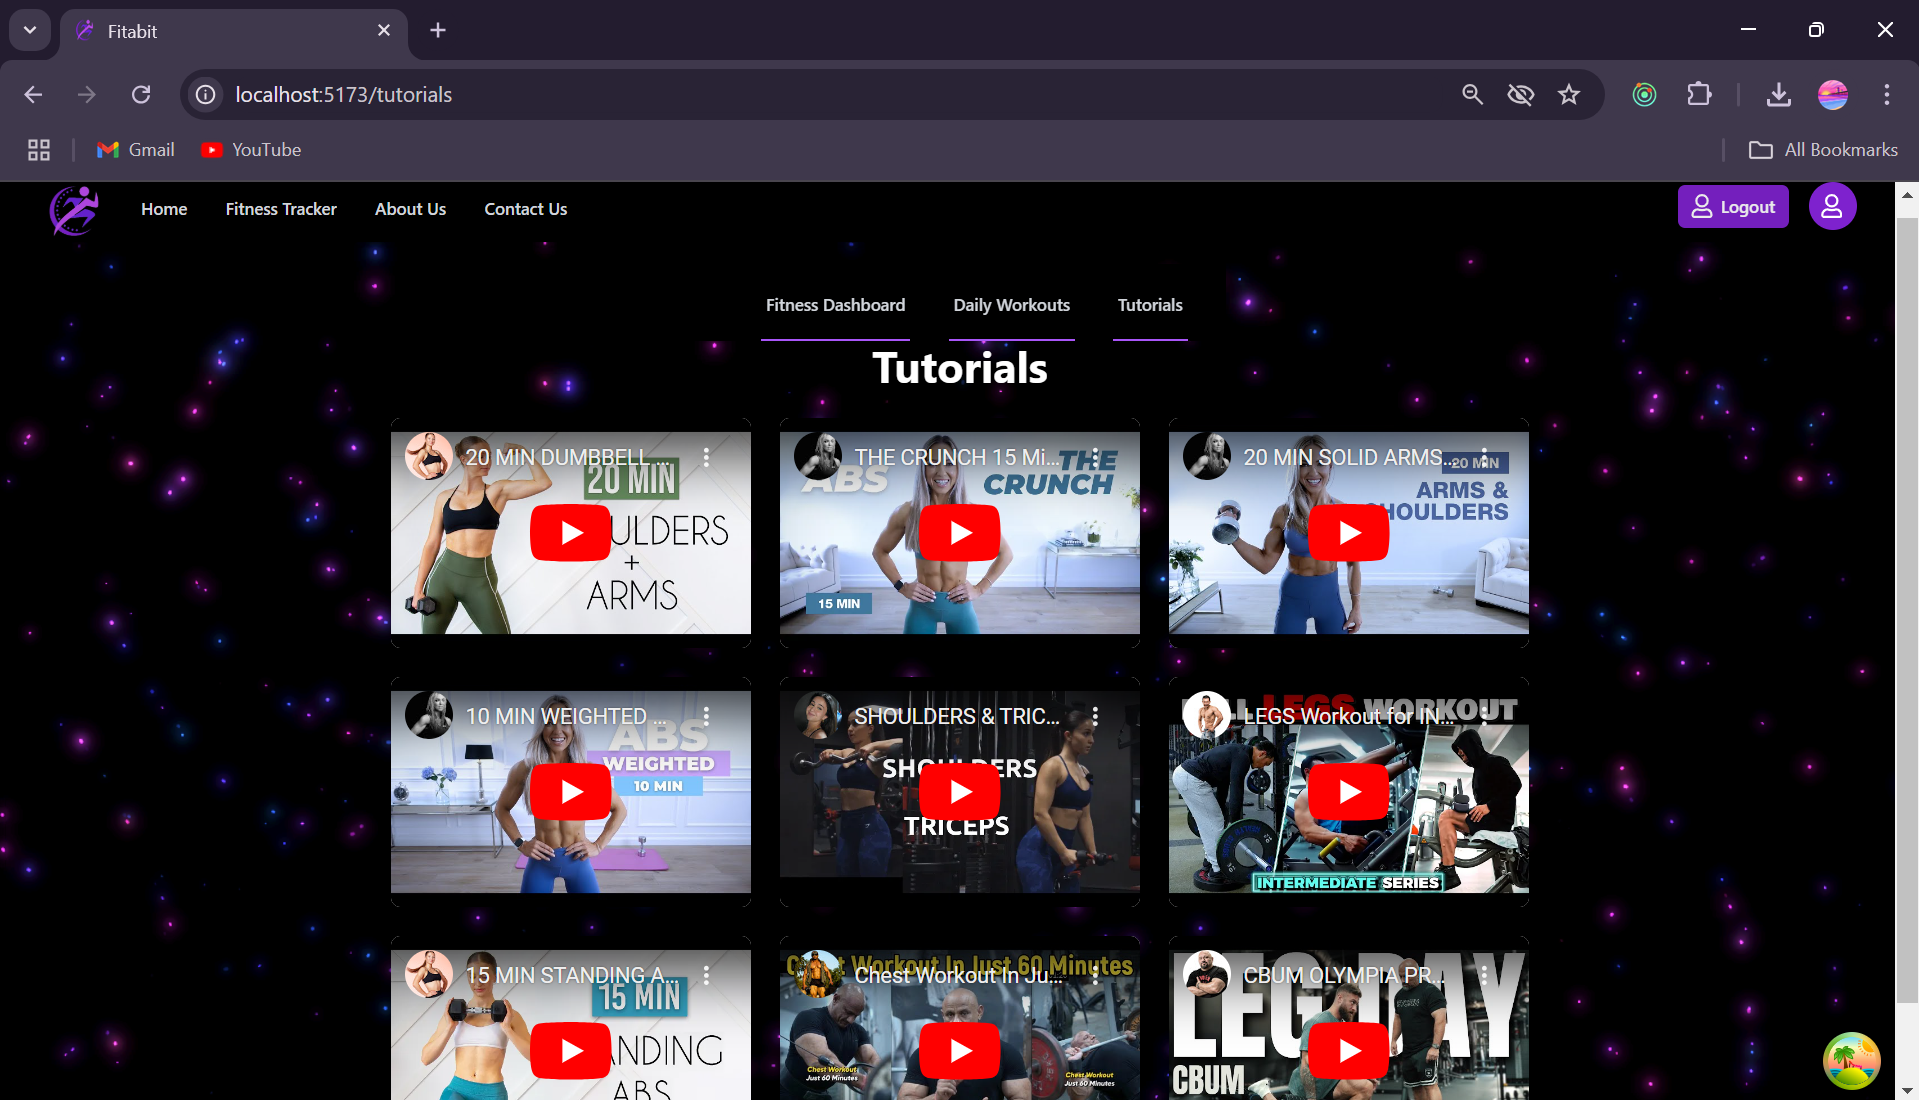Open options menu on 20 MIN SOLID ARMS video
The image size is (1919, 1100).
(1484, 457)
